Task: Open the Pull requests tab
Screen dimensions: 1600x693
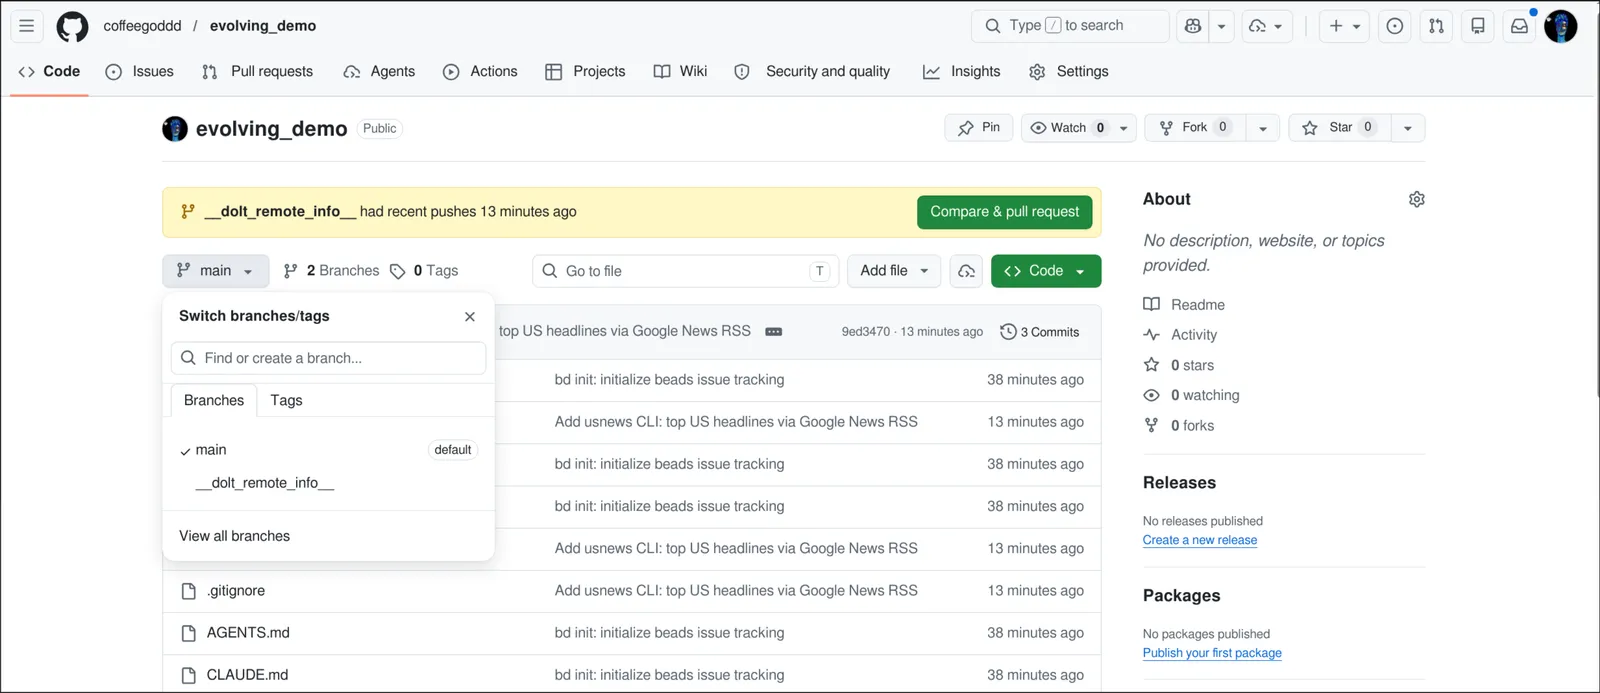Action: (258, 72)
